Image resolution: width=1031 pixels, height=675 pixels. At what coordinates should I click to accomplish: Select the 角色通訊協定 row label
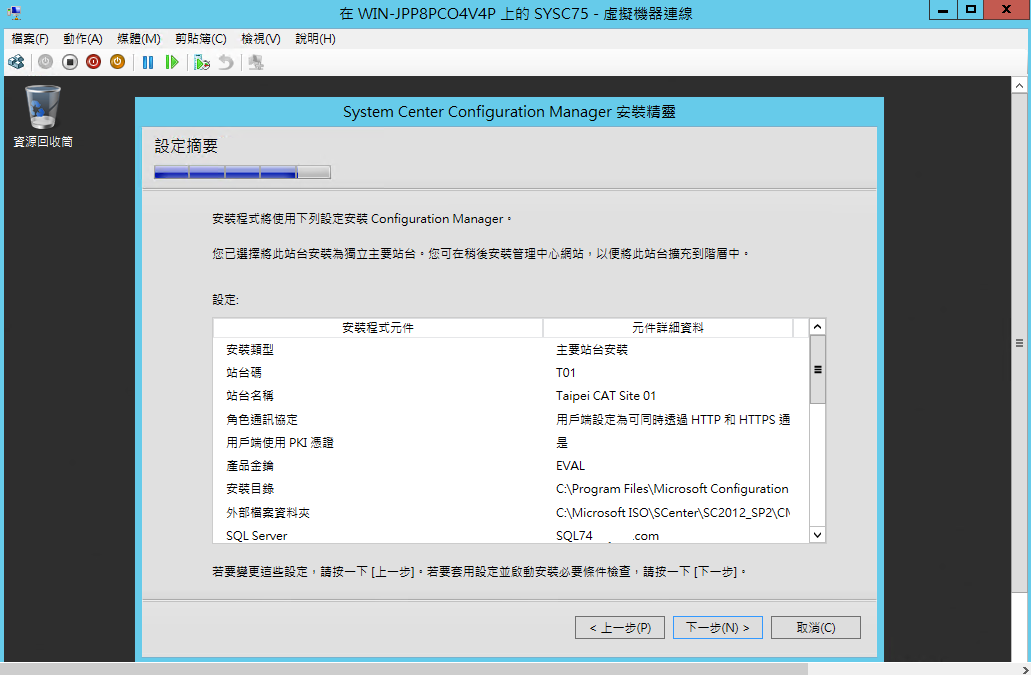(262, 419)
